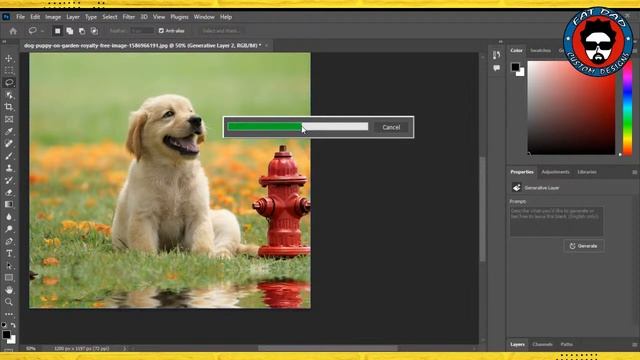
Task: Switch to the Channels tab
Action: tap(542, 344)
